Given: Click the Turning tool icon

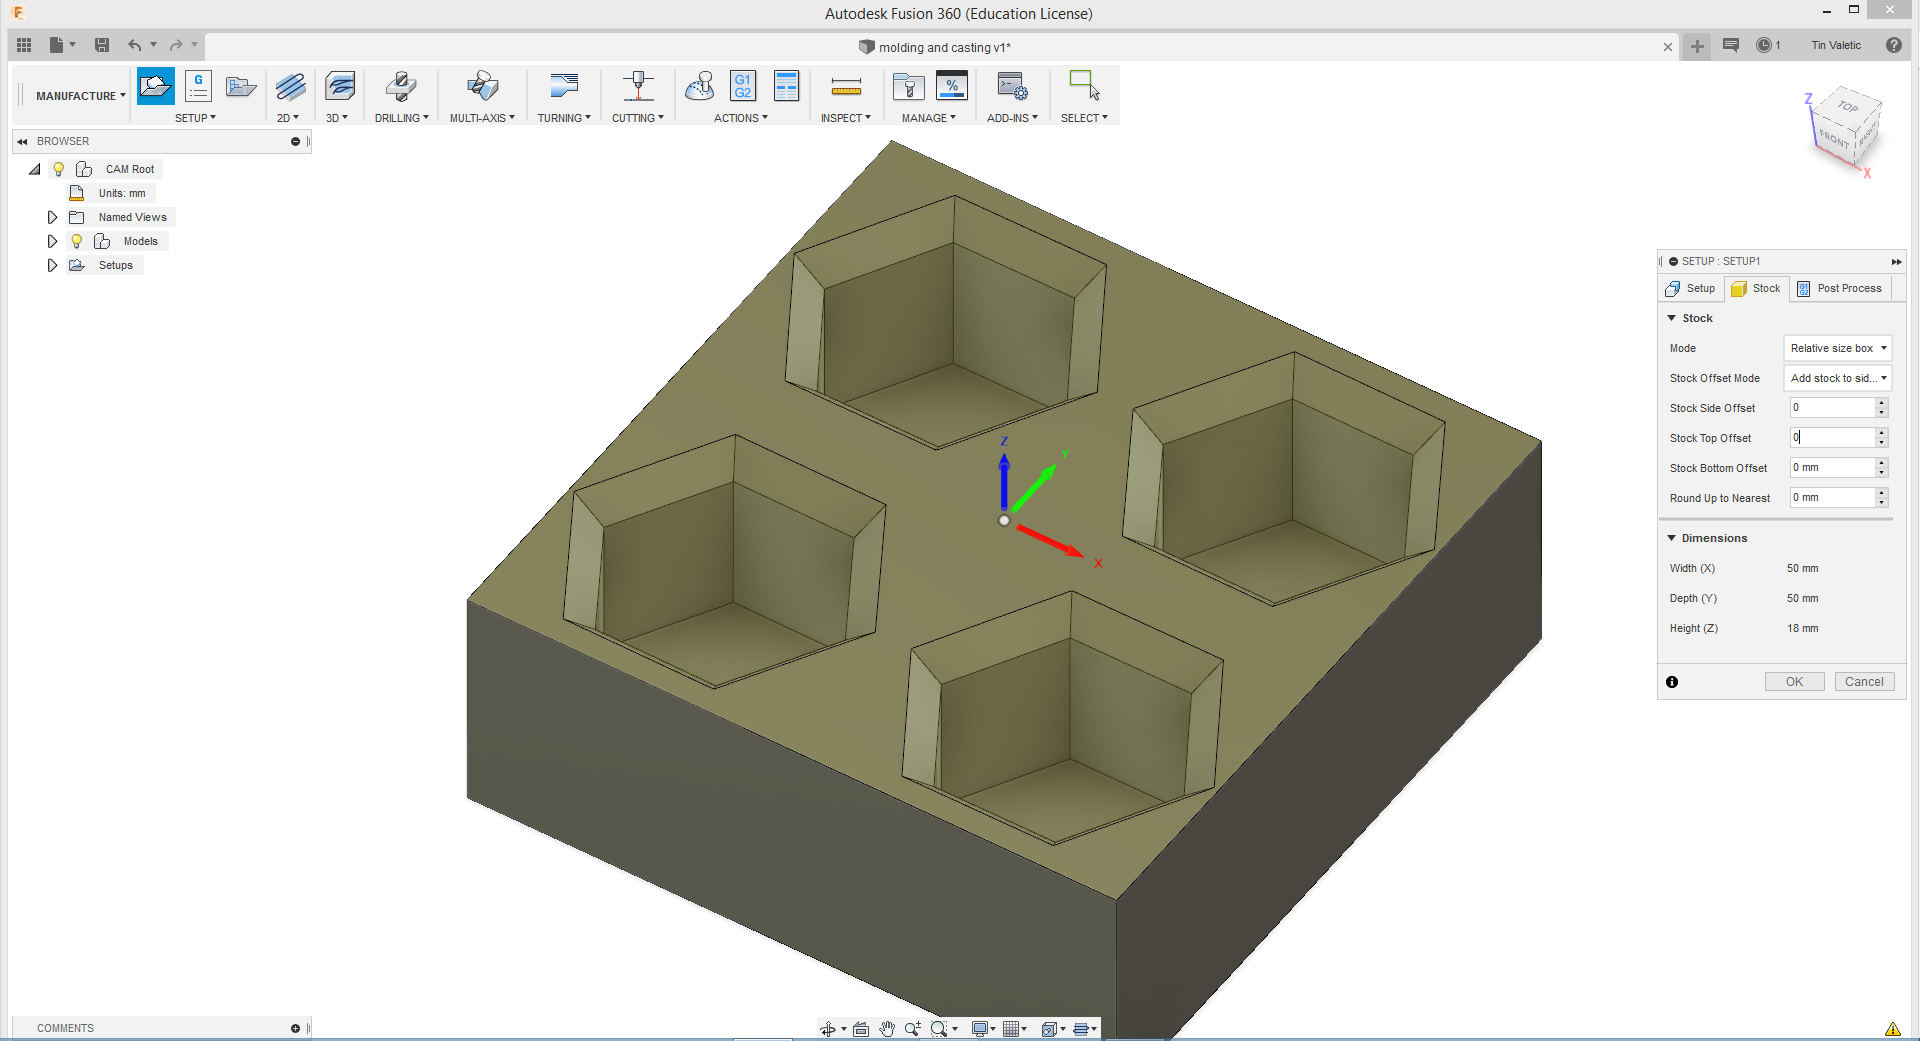Looking at the screenshot, I should (x=564, y=87).
